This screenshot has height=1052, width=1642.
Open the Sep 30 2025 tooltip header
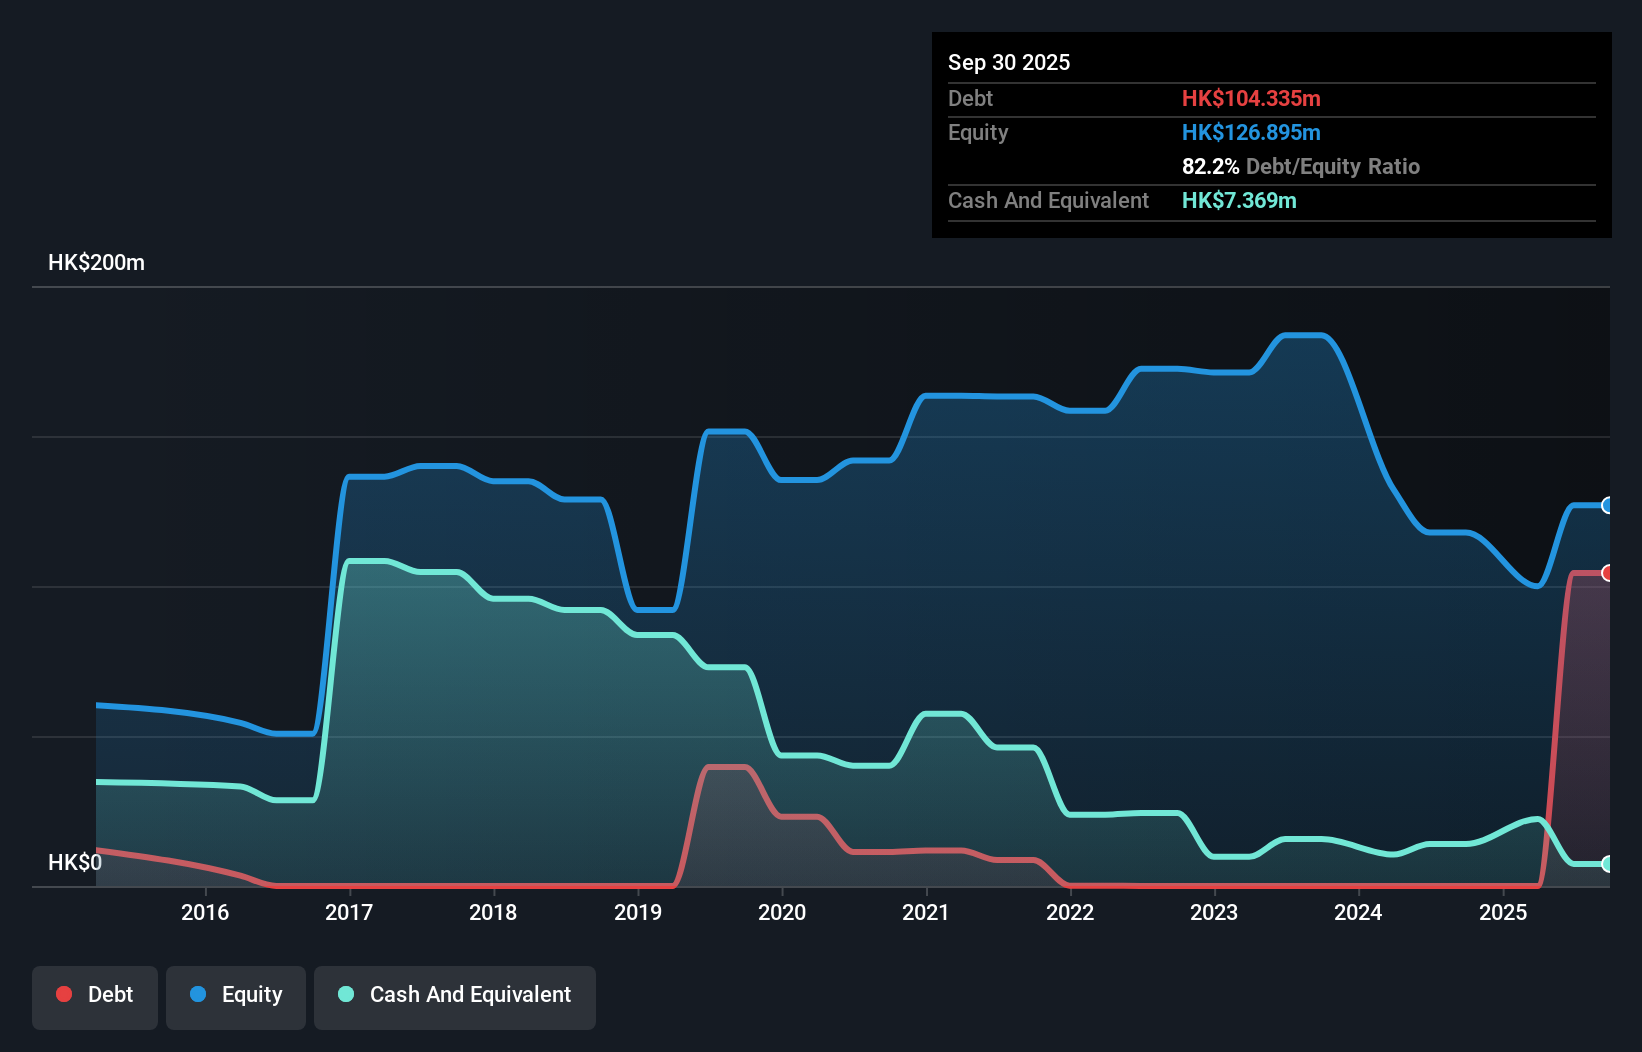pyautogui.click(x=1009, y=62)
